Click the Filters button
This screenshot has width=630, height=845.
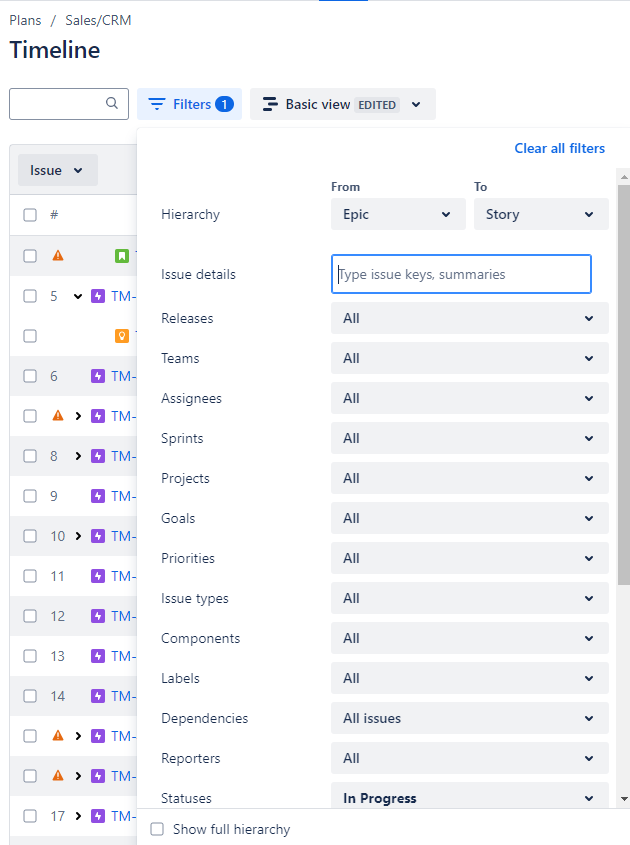tap(190, 104)
